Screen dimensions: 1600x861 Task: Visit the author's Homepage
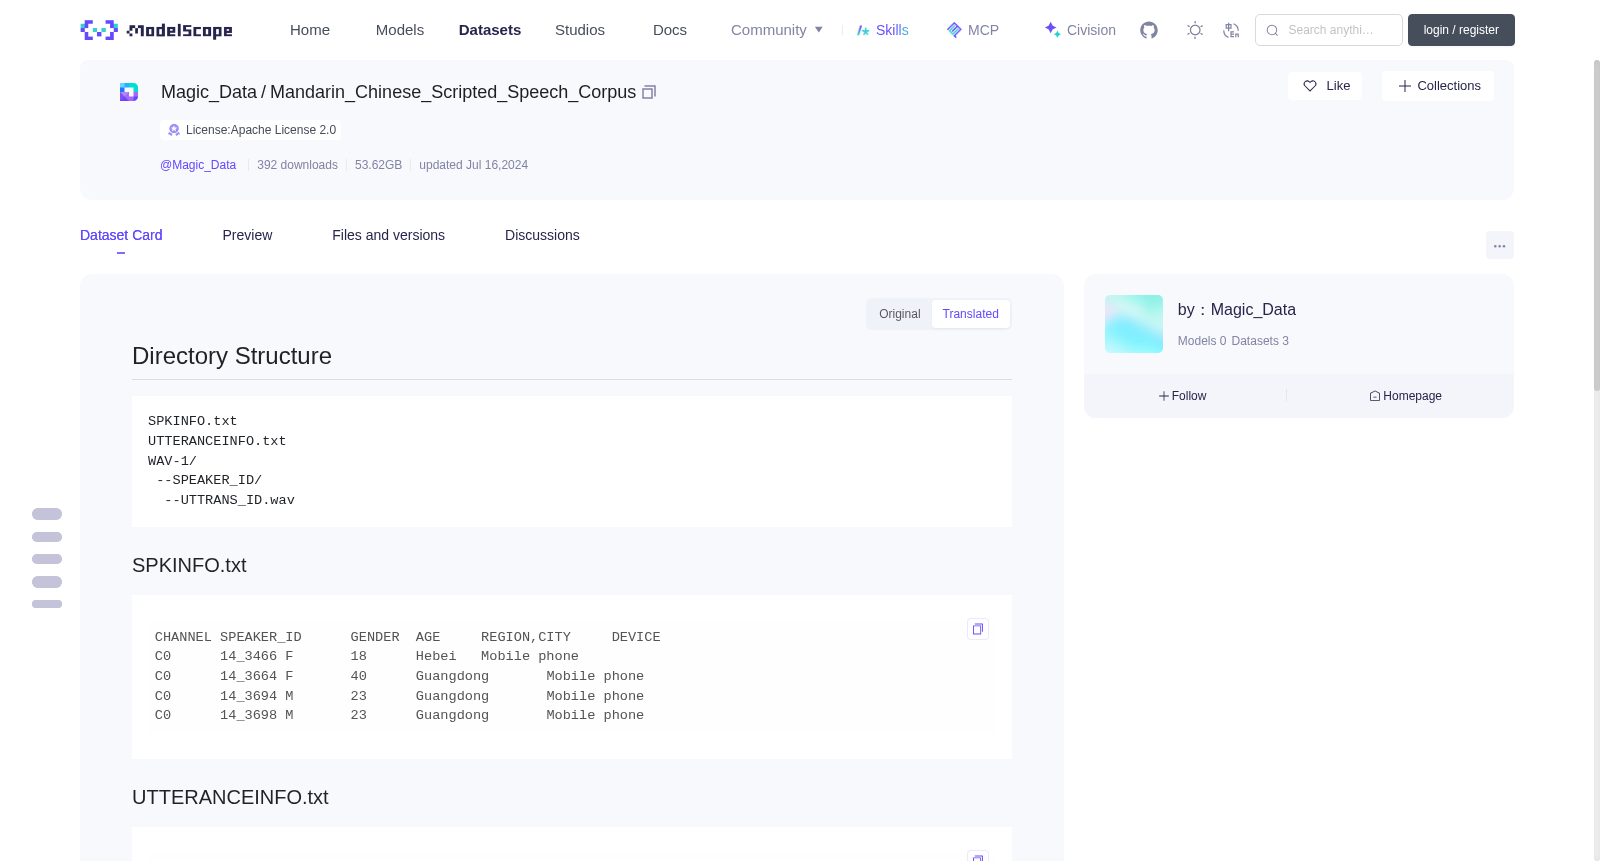[x=1405, y=396]
